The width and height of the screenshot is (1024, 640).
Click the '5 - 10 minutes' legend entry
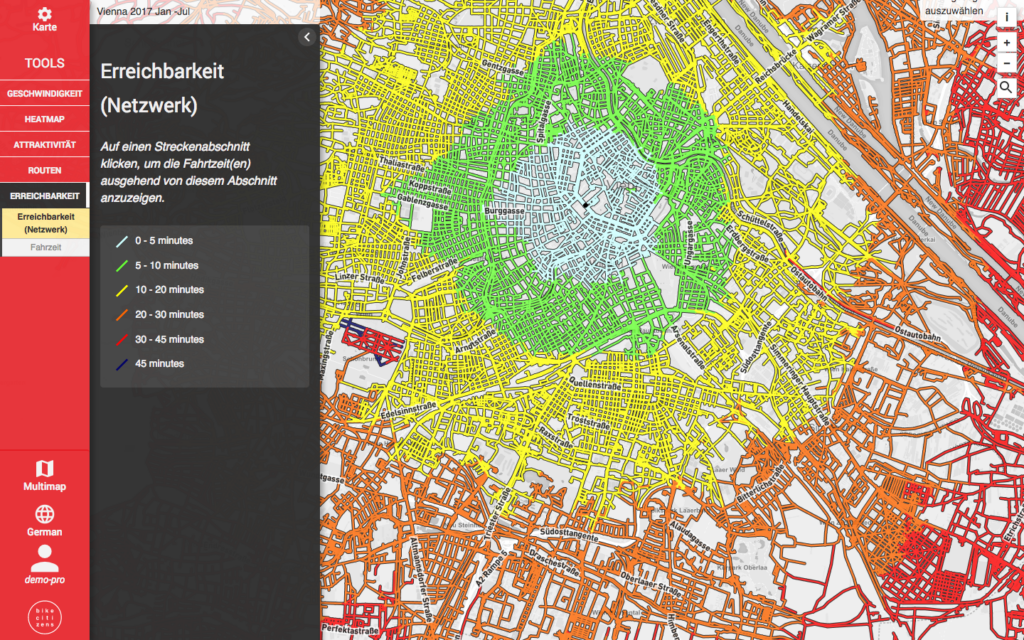click(x=157, y=265)
